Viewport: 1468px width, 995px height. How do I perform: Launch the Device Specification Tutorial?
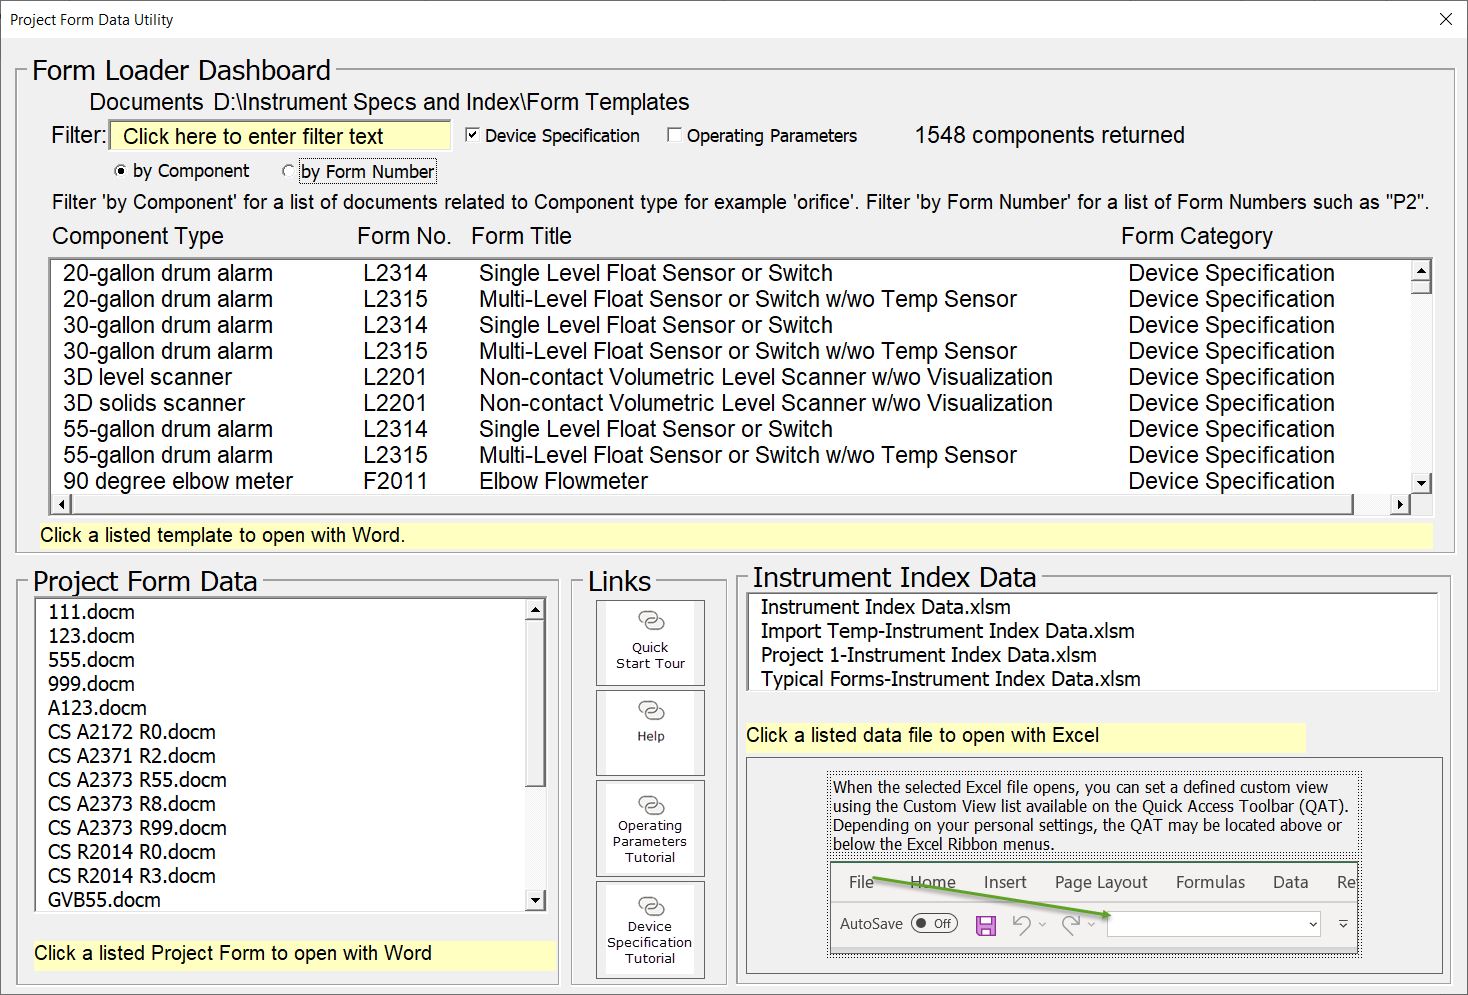(x=650, y=929)
